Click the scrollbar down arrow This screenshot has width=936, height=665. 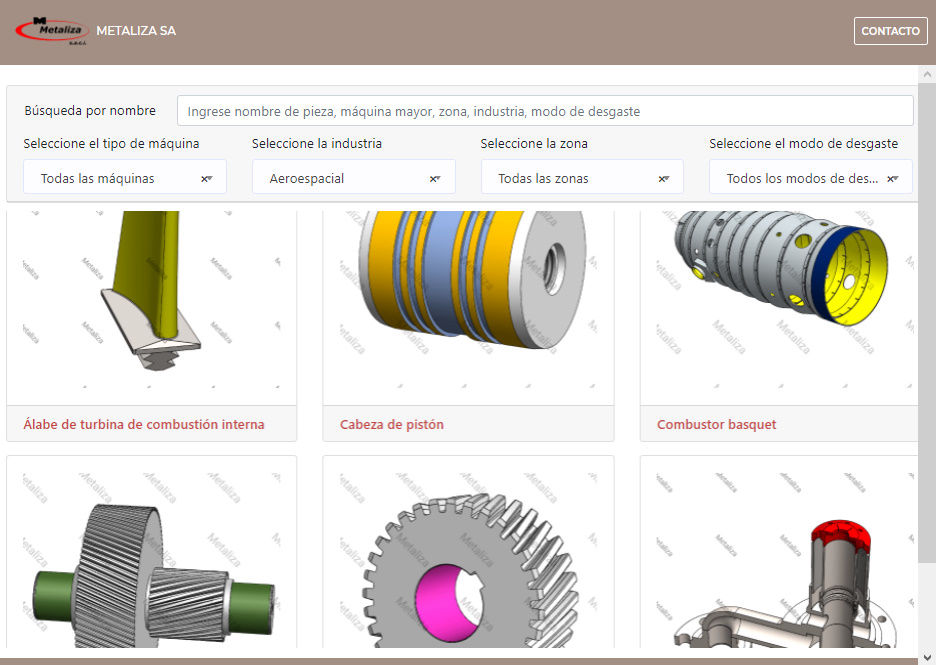point(926,657)
